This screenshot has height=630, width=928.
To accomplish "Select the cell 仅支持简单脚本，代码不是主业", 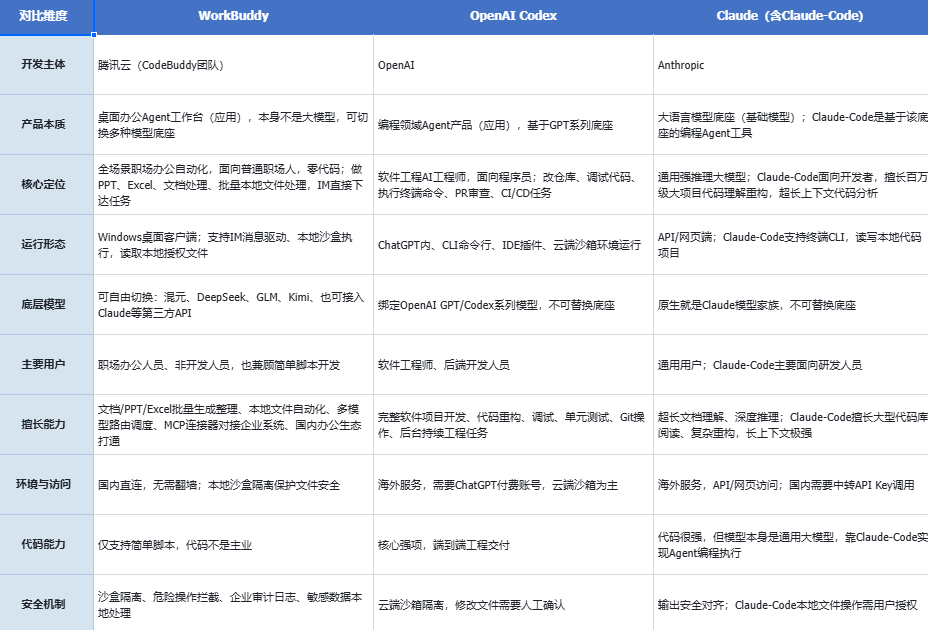I will (x=233, y=545).
